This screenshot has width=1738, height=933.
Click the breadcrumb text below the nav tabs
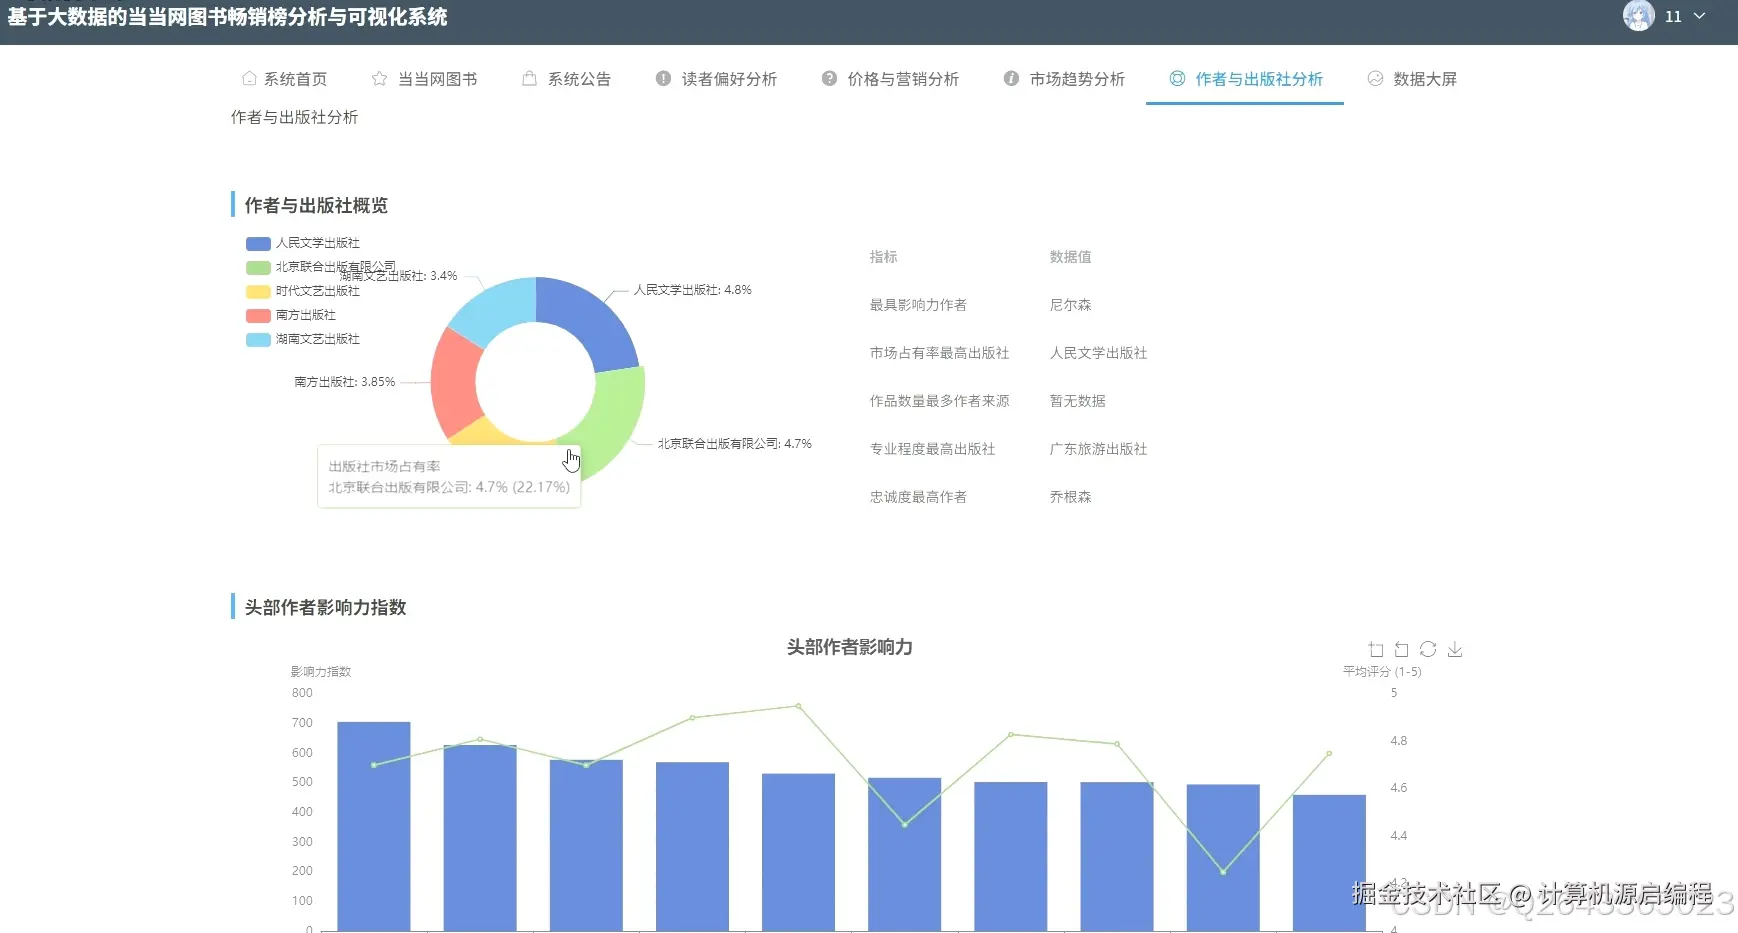pos(294,117)
